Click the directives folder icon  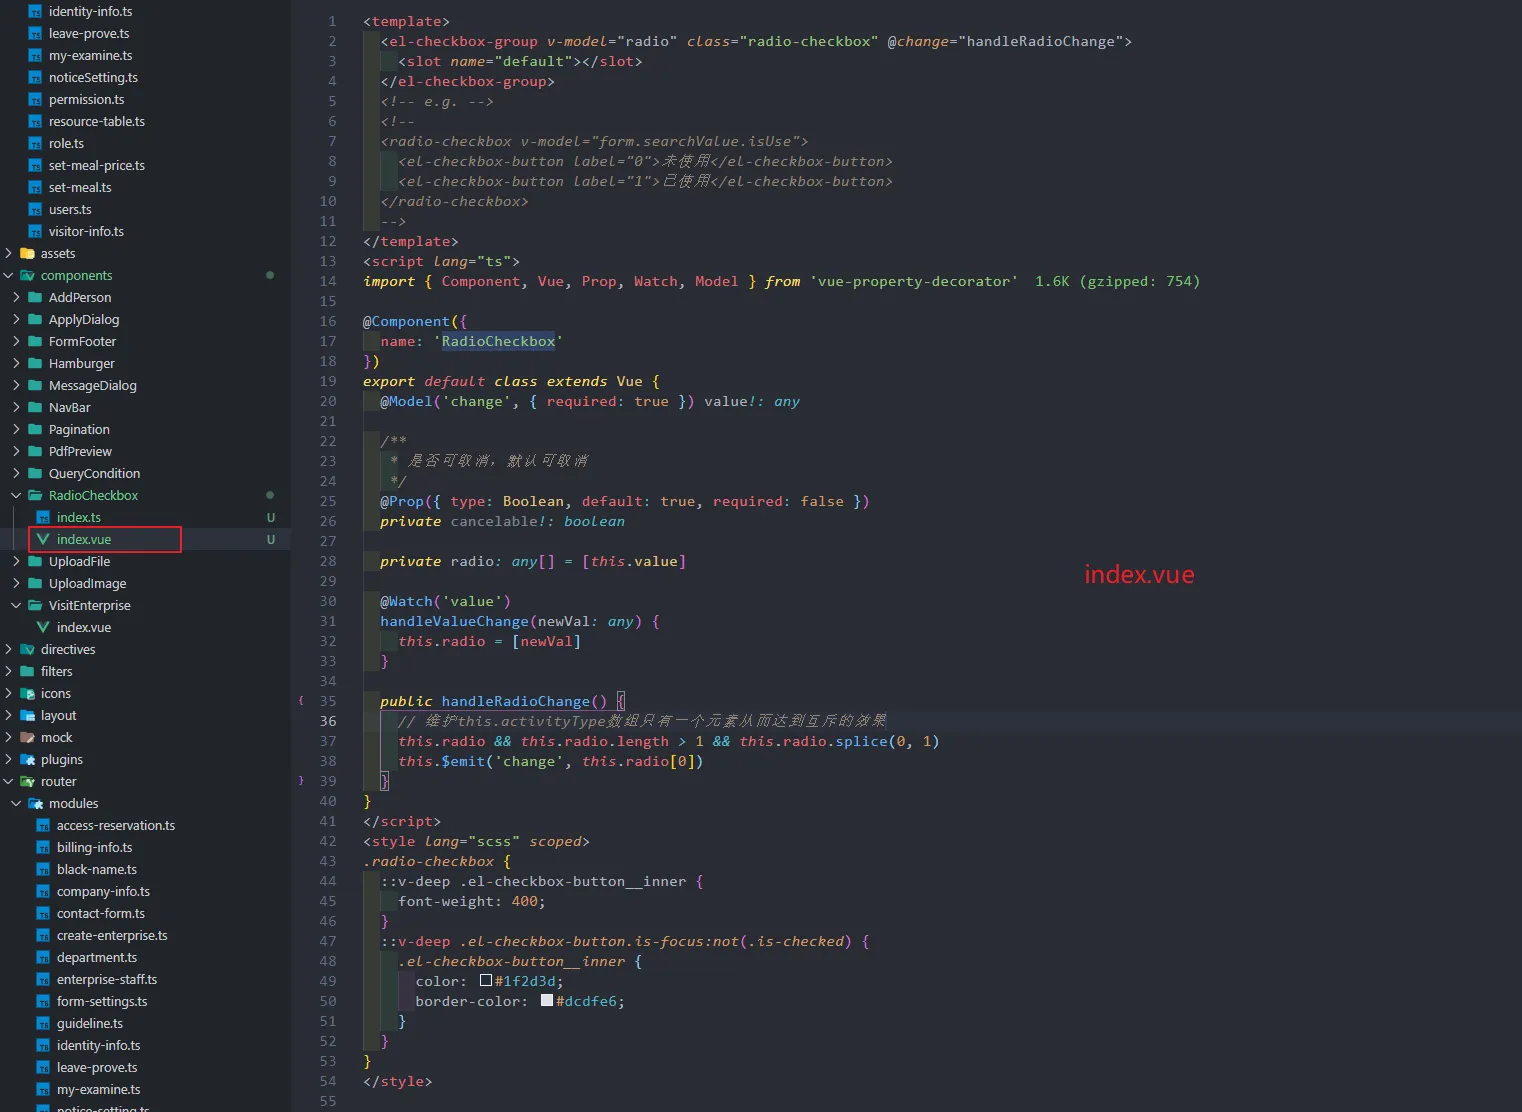tap(27, 649)
